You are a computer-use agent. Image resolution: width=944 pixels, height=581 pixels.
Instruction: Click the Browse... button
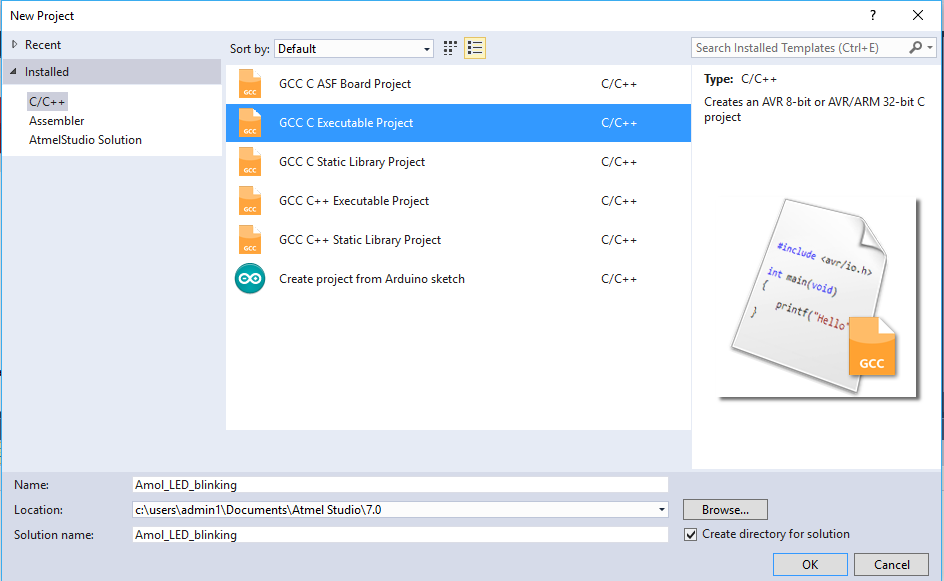[725, 510]
